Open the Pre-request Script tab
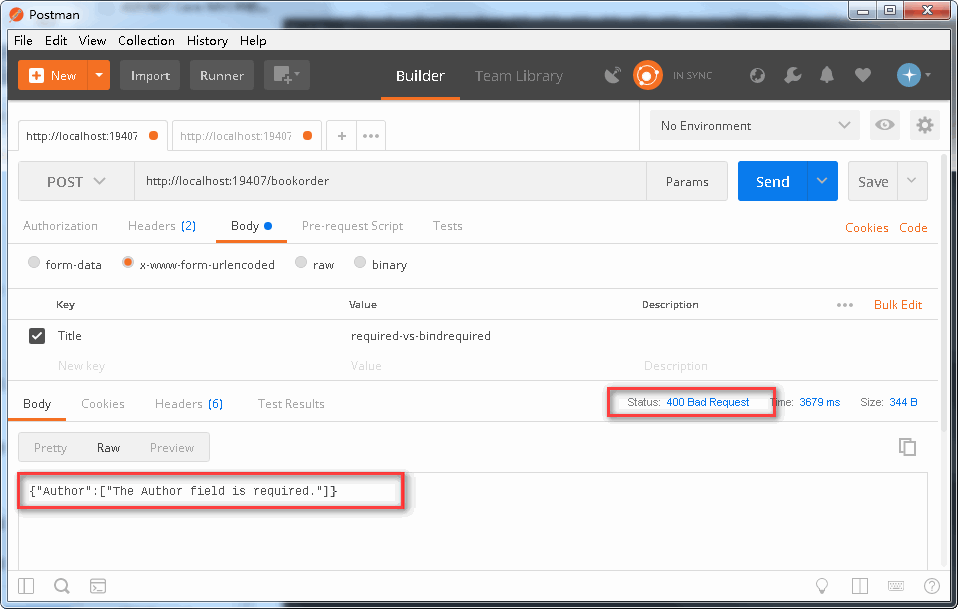Viewport: 958px width, 609px height. click(x=353, y=226)
